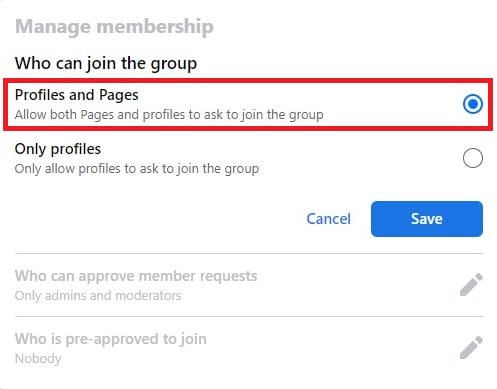Screen dimensions: 497x389
Task: Click the 'Profiles and Pages' option title
Action: click(x=77, y=95)
